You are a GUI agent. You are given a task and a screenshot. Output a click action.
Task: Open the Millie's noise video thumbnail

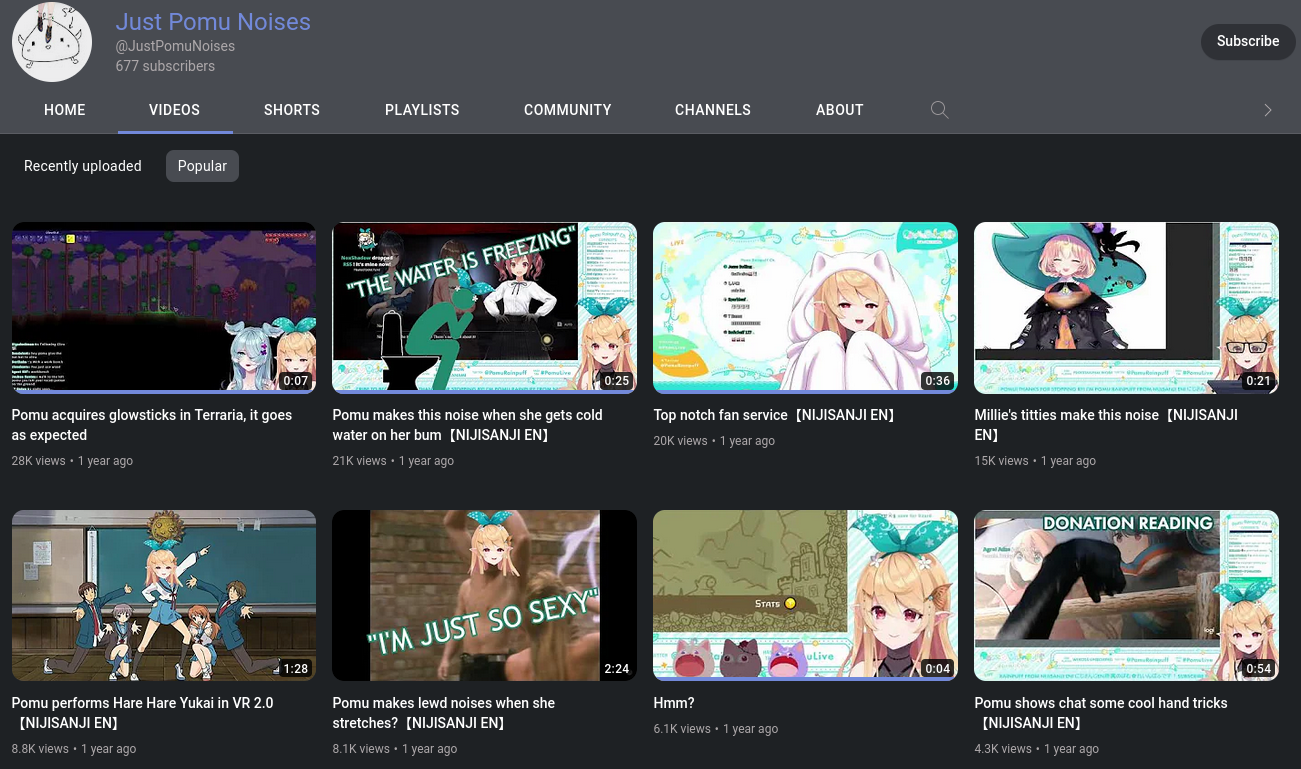click(1127, 308)
